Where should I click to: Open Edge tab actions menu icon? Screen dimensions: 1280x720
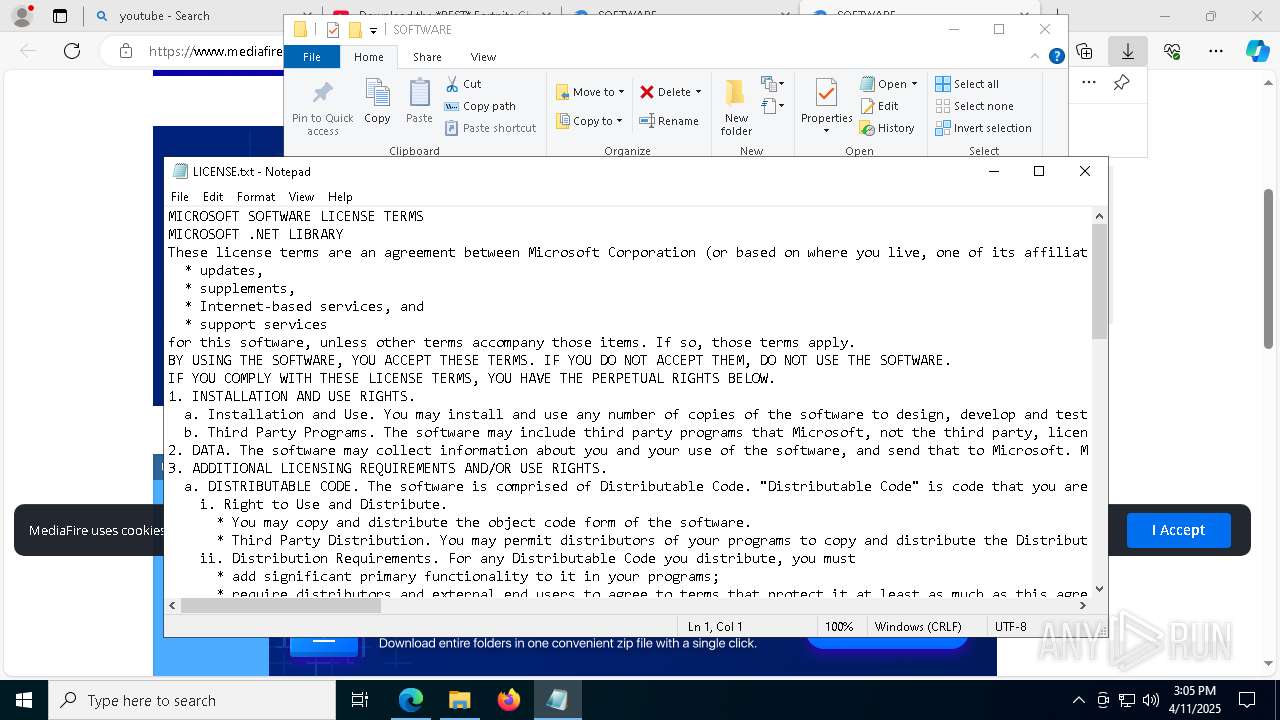(x=60, y=16)
